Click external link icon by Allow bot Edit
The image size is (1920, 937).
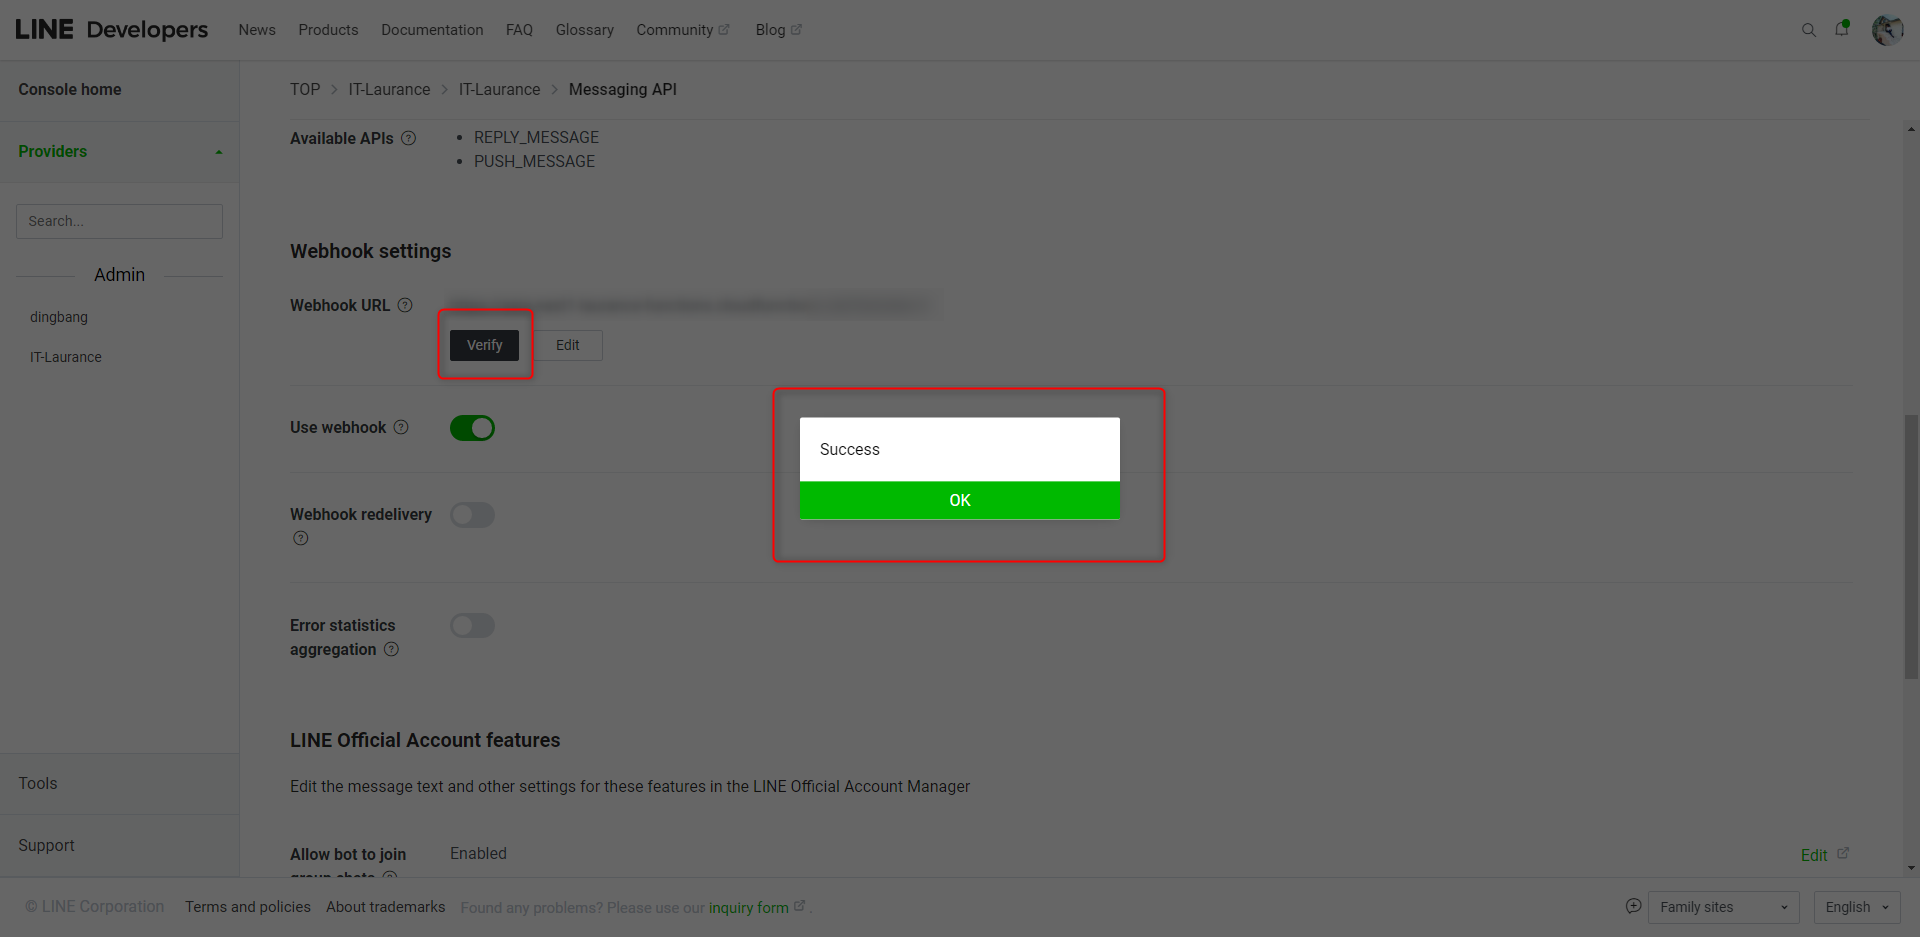pos(1843,853)
